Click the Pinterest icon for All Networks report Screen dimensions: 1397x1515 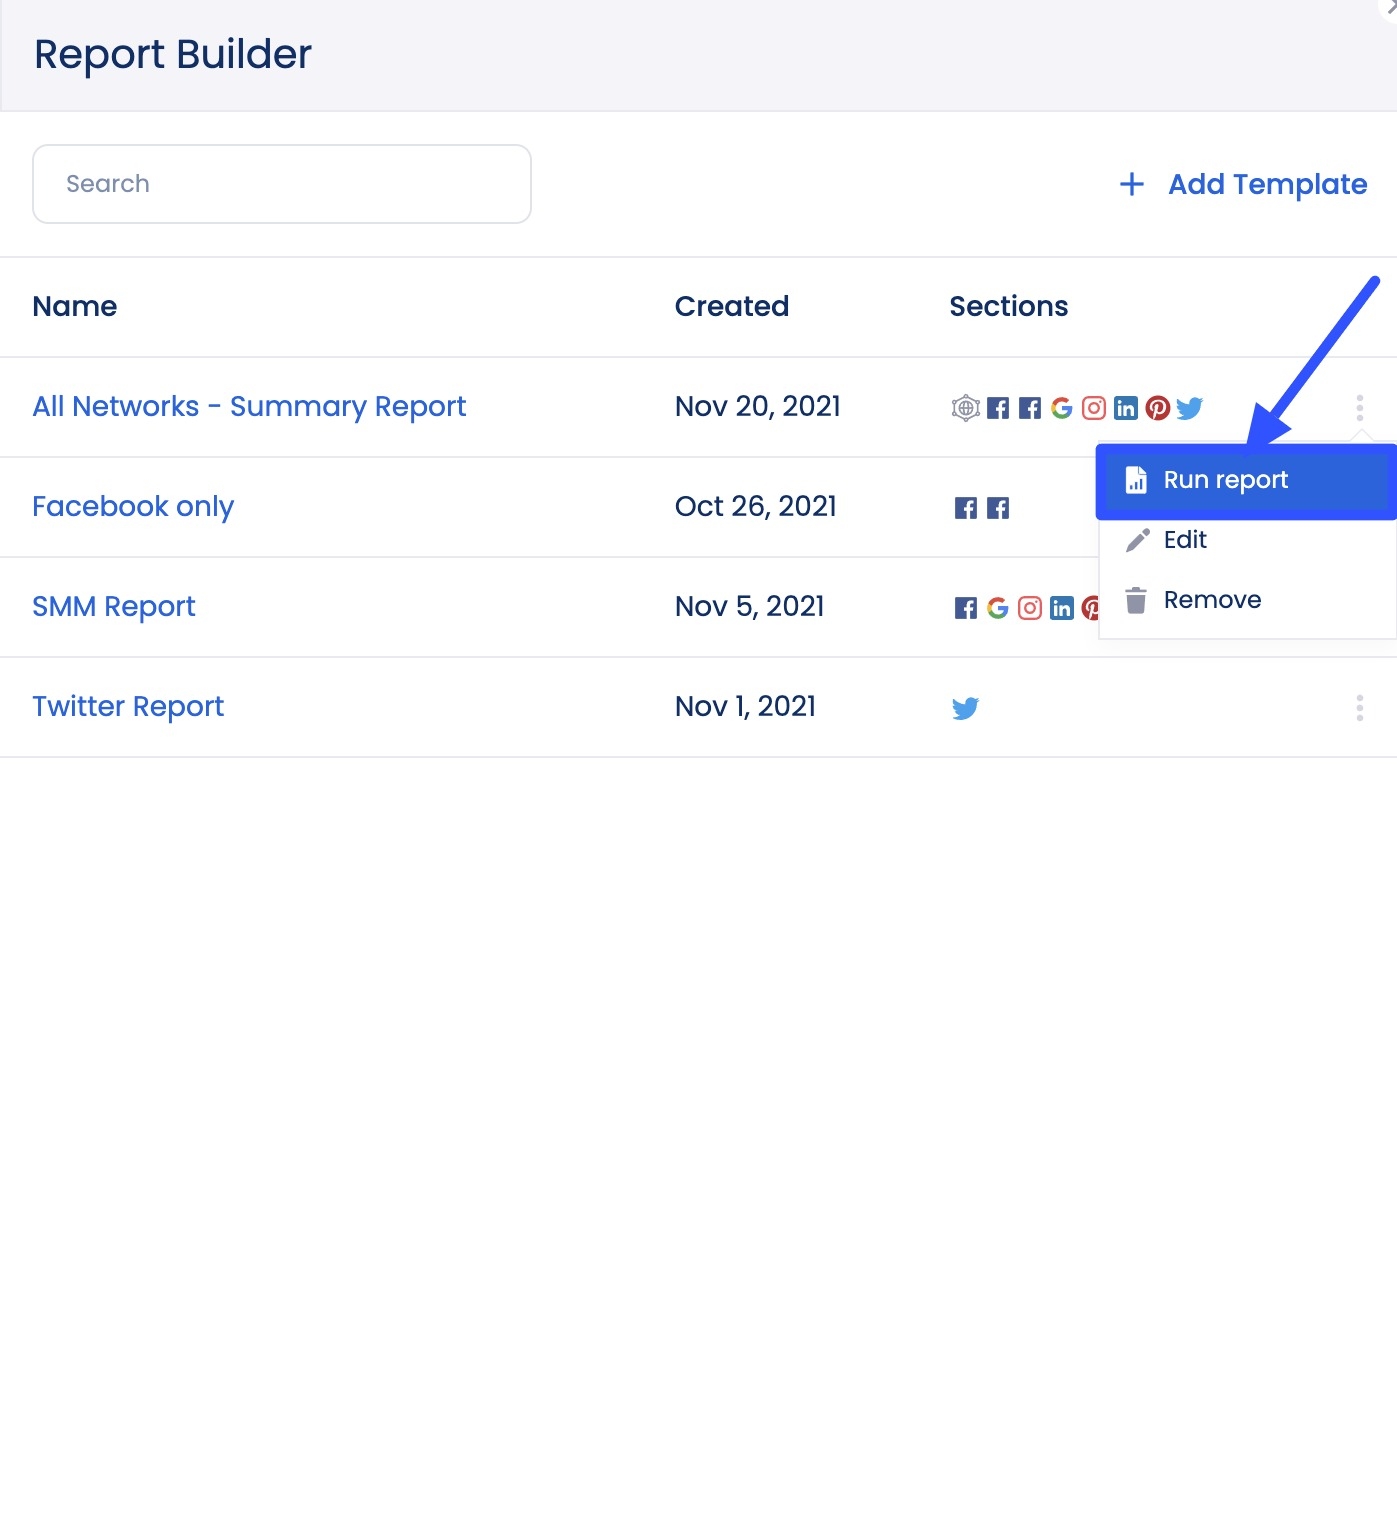(1158, 407)
